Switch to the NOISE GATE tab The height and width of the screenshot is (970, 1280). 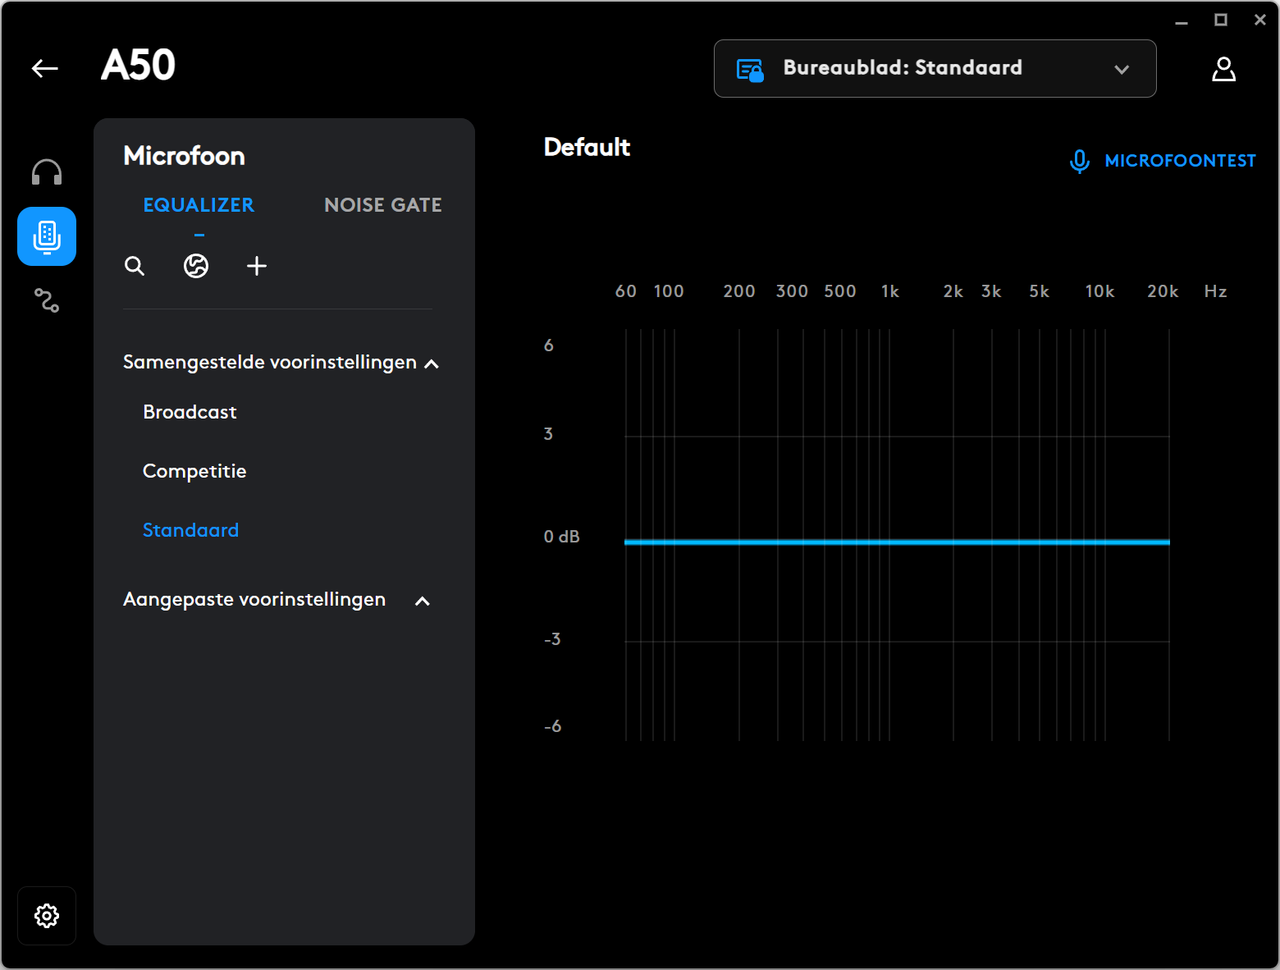click(x=383, y=205)
